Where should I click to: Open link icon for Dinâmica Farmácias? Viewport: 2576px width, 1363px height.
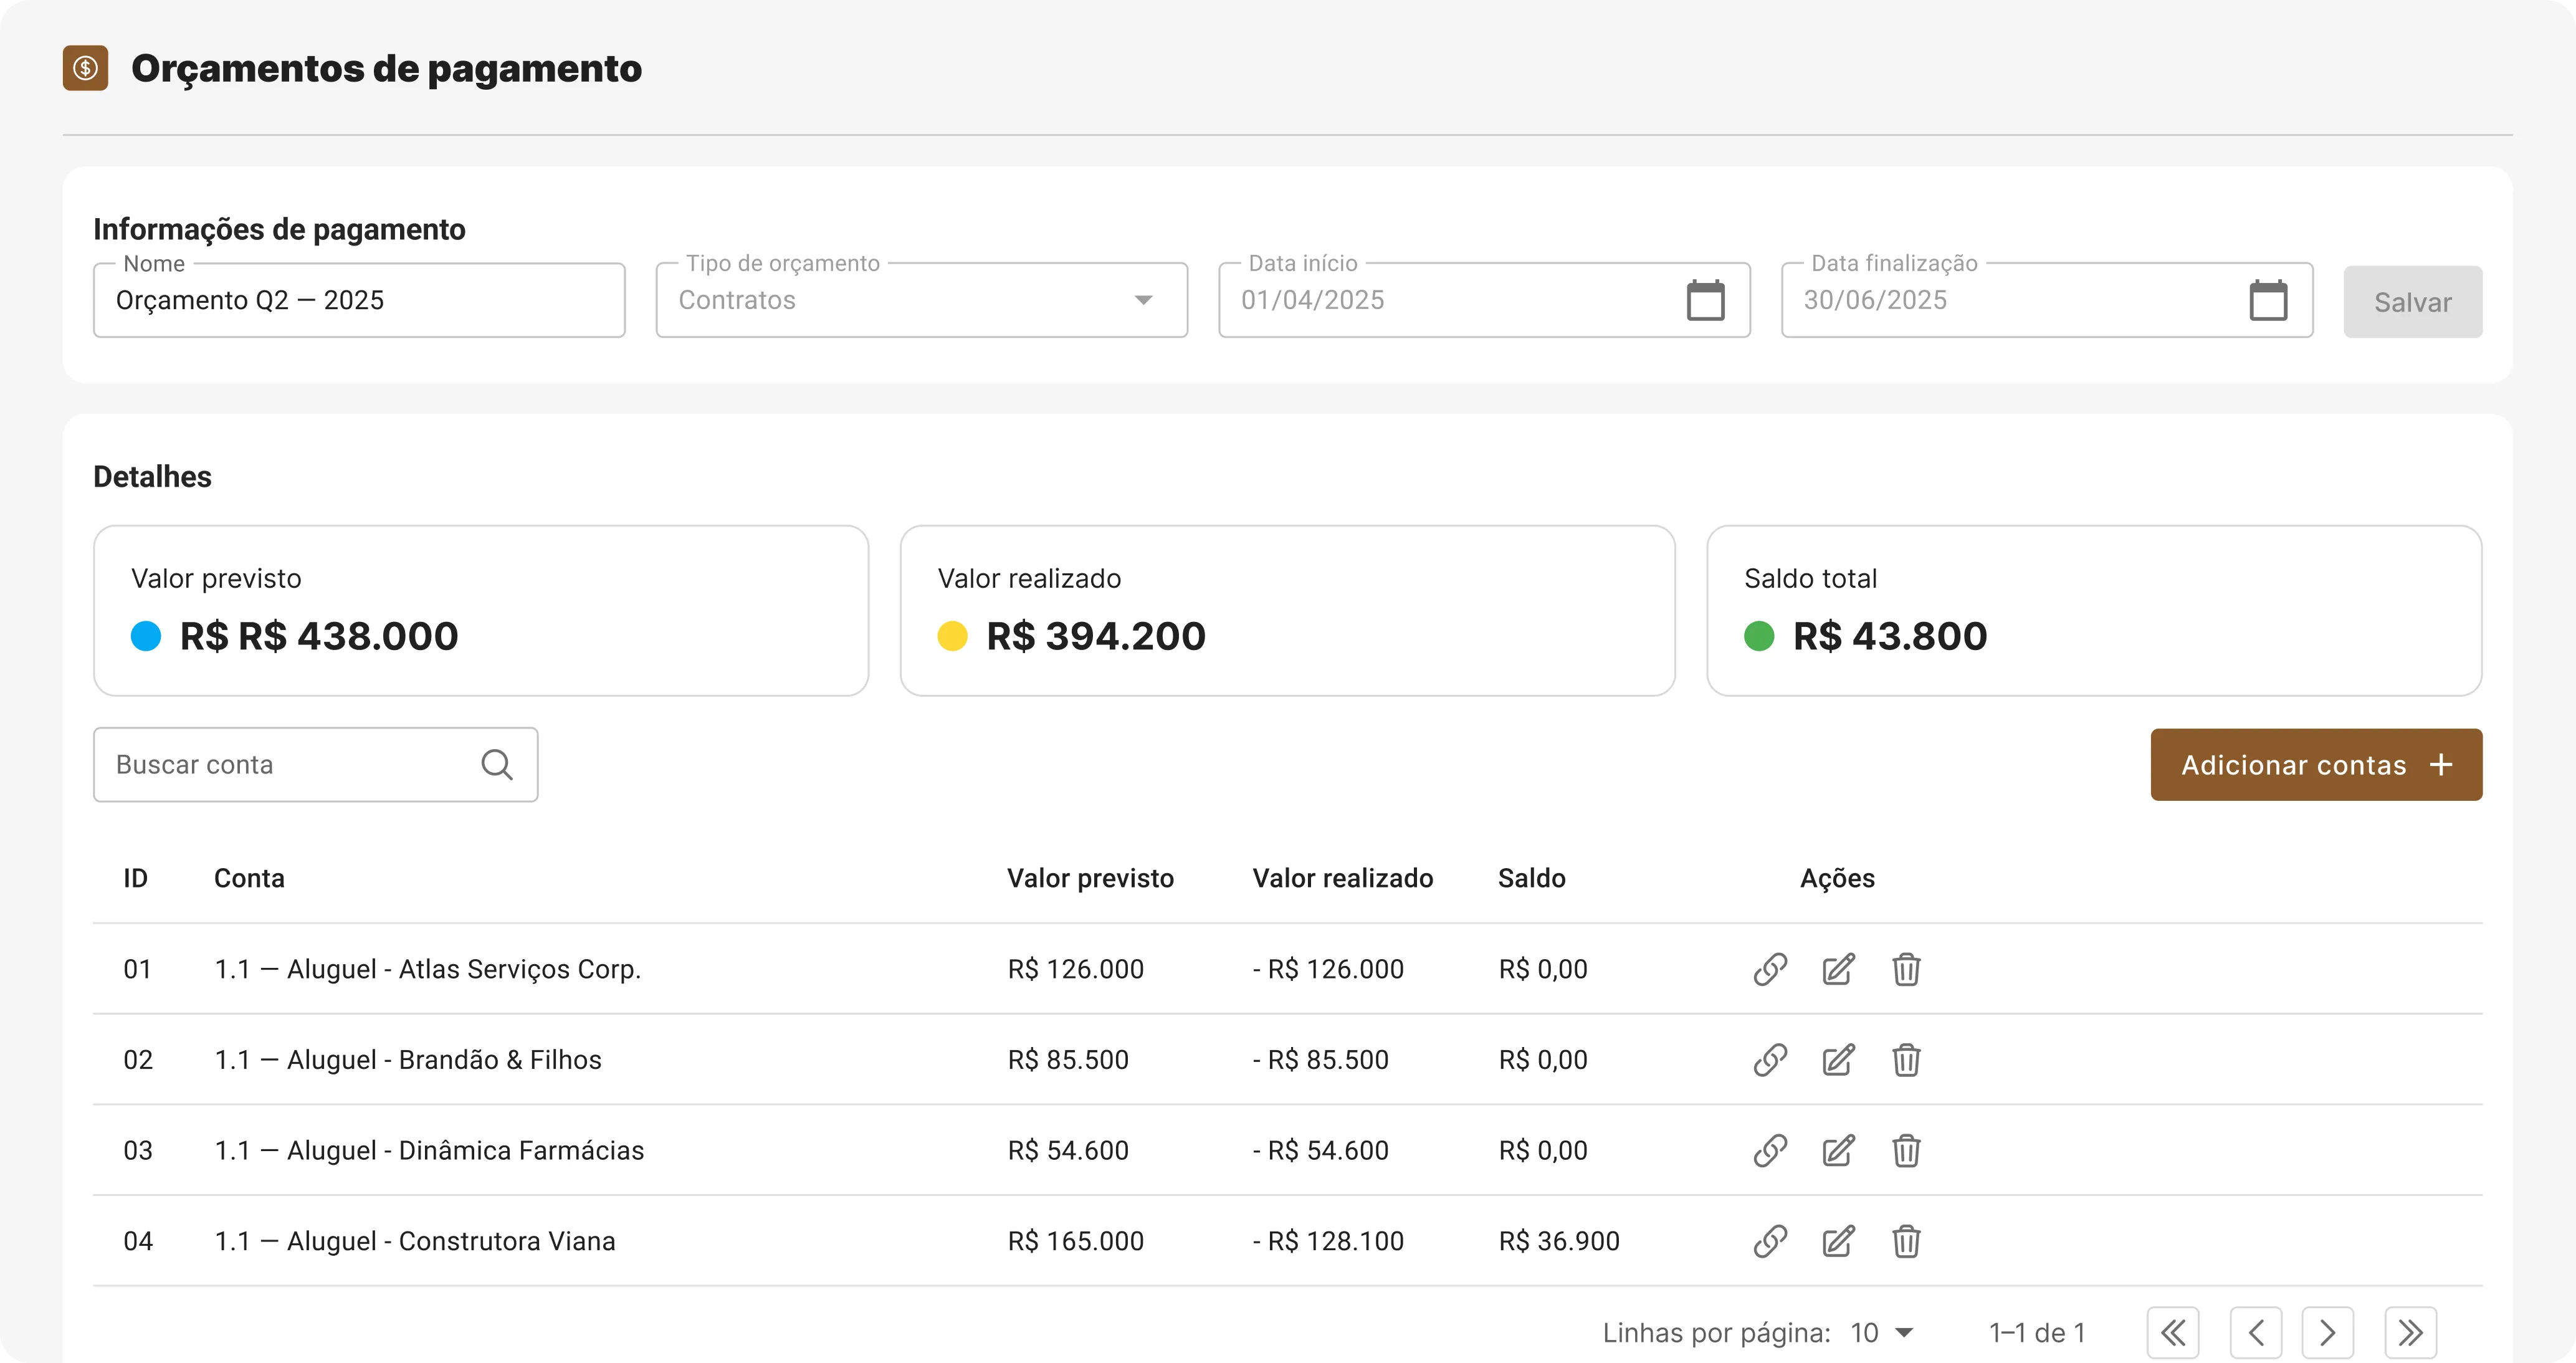[1770, 1150]
